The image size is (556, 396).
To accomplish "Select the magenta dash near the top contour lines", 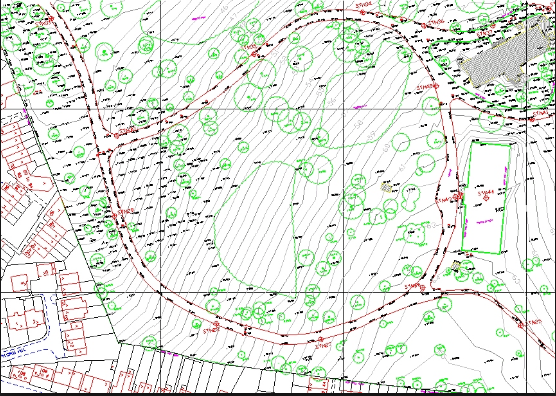I will (199, 18).
